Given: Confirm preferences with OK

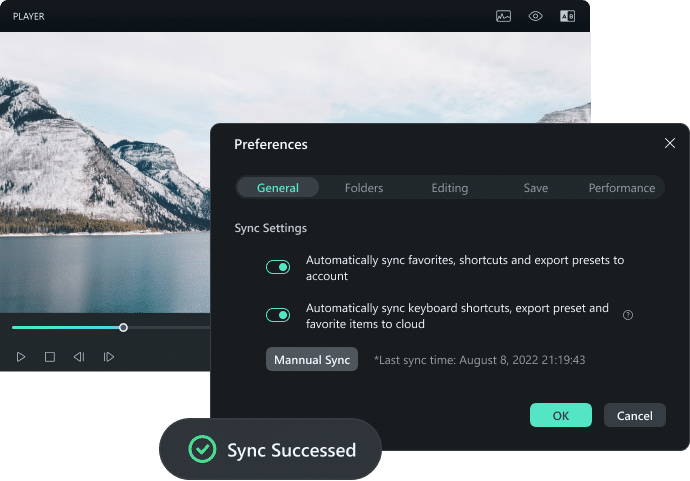Looking at the screenshot, I should click(561, 415).
